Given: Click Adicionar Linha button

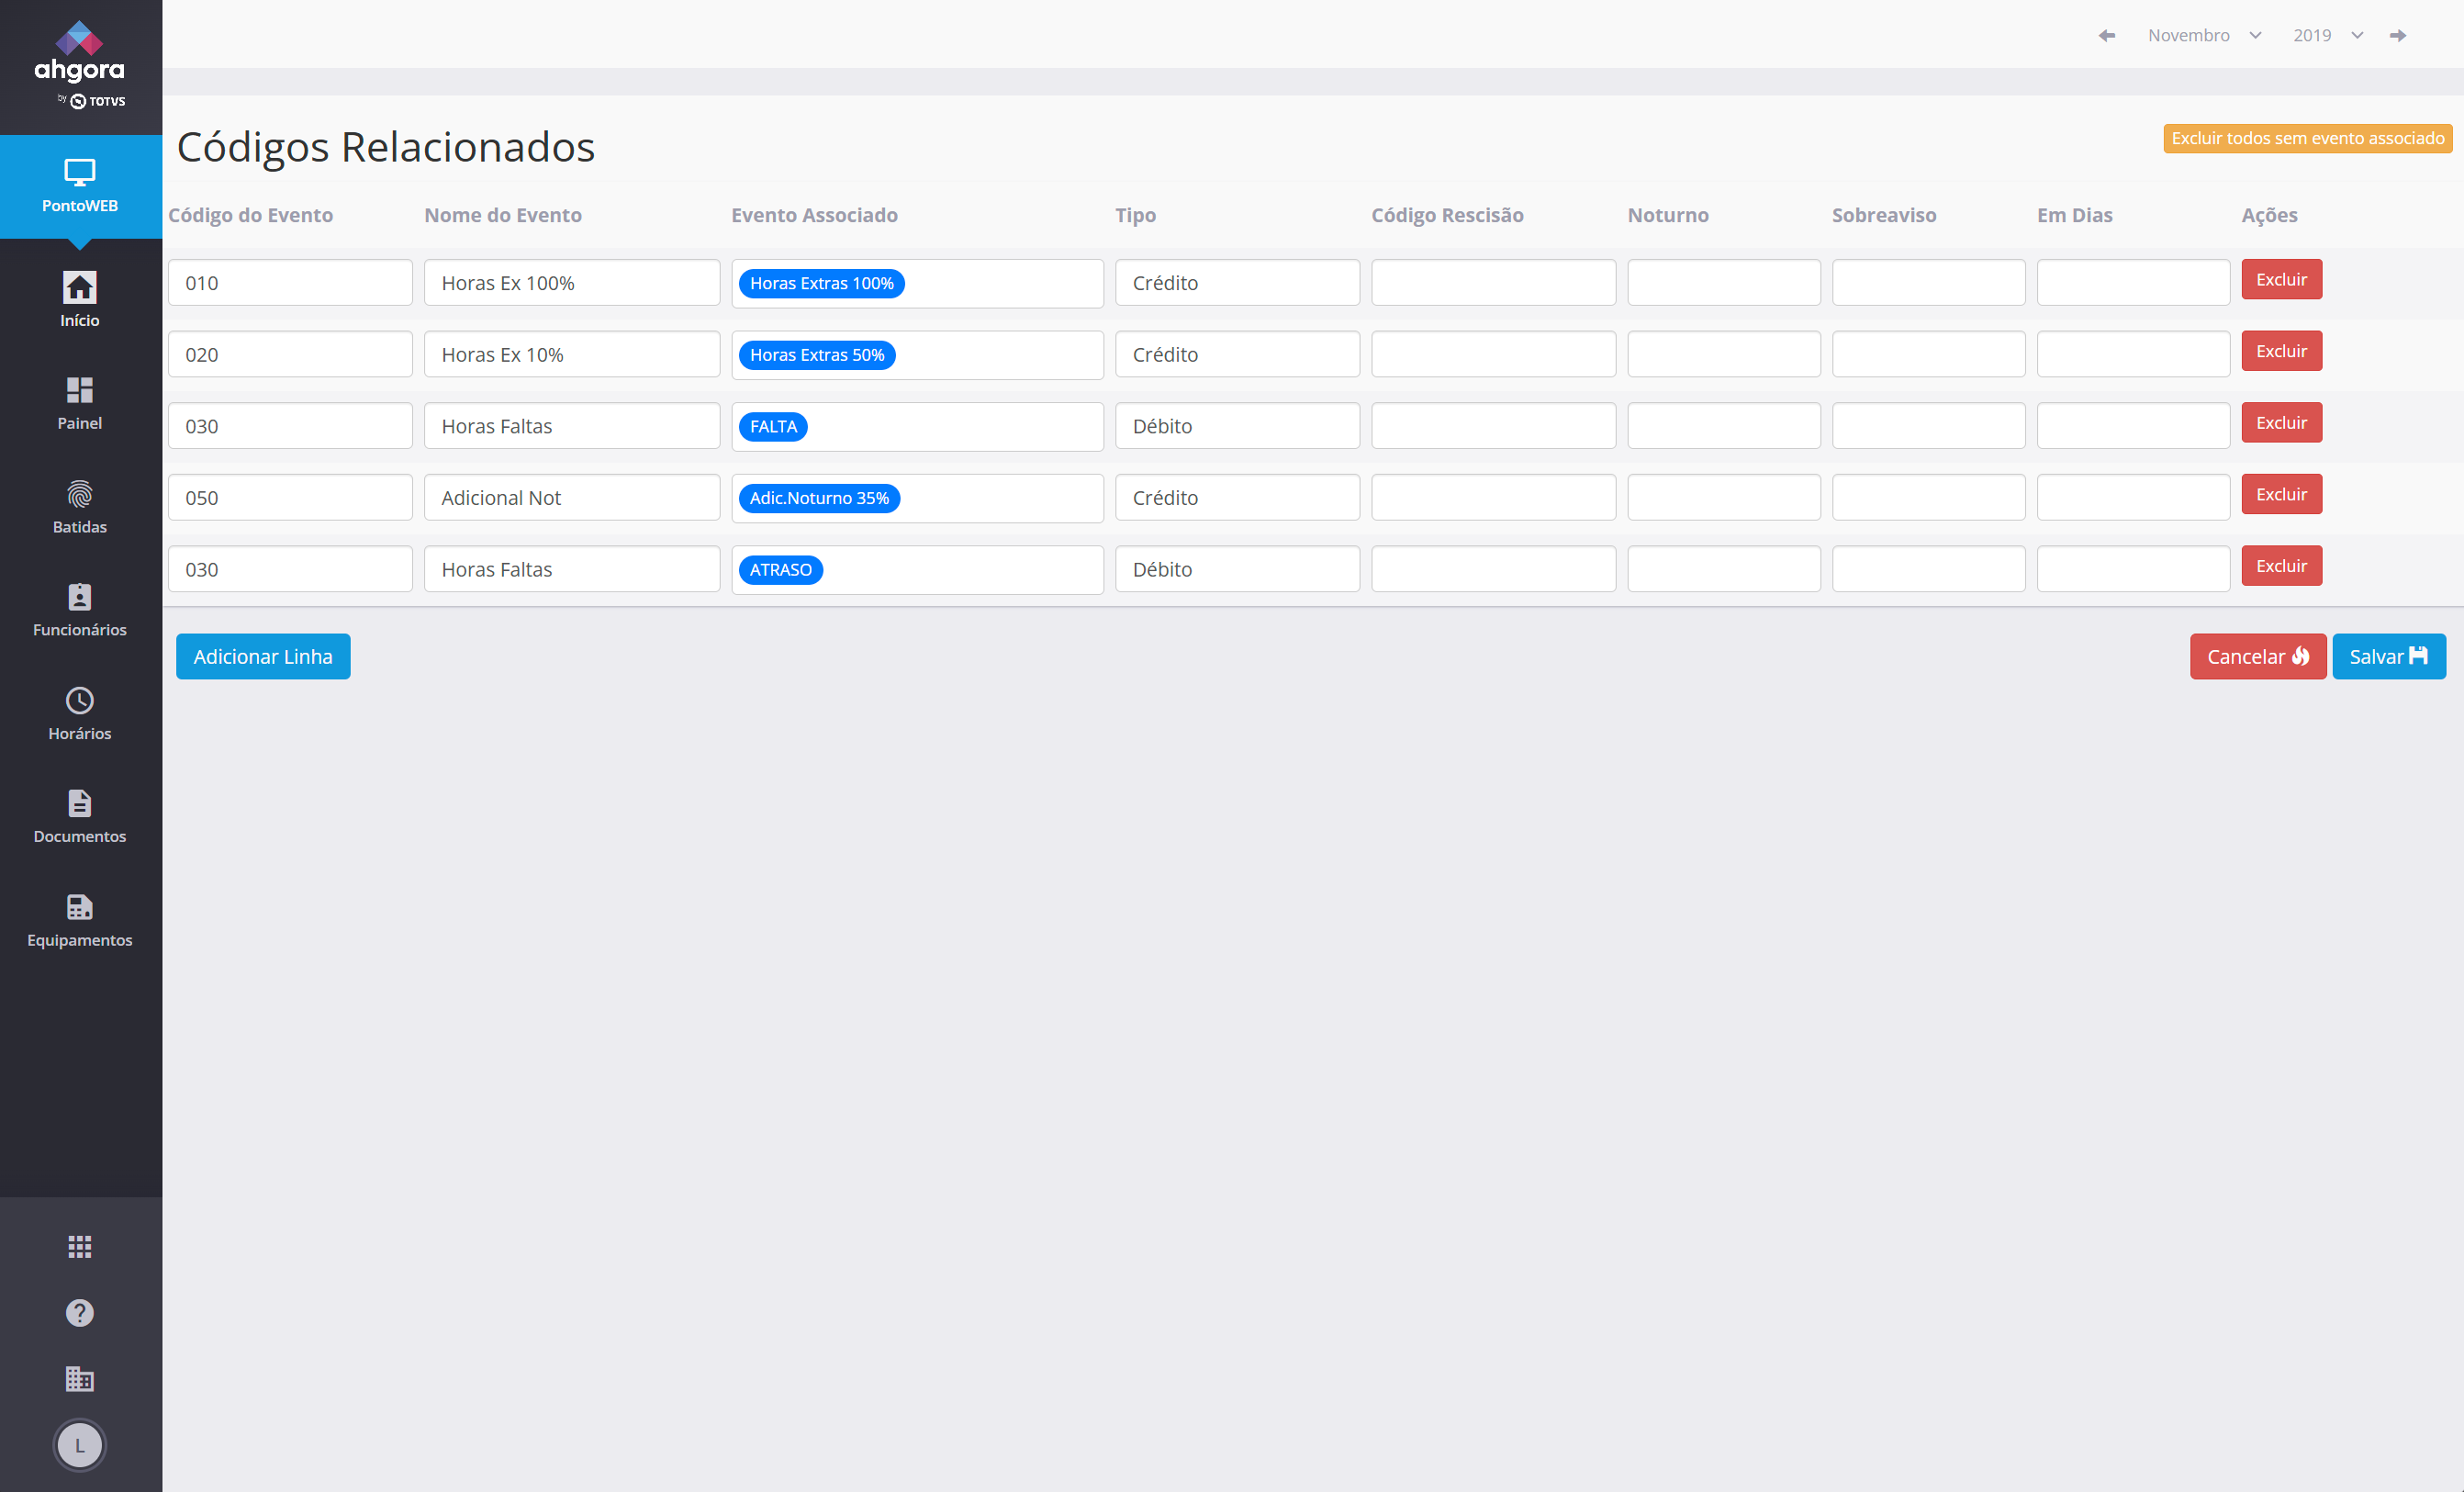Looking at the screenshot, I should click(x=263, y=656).
